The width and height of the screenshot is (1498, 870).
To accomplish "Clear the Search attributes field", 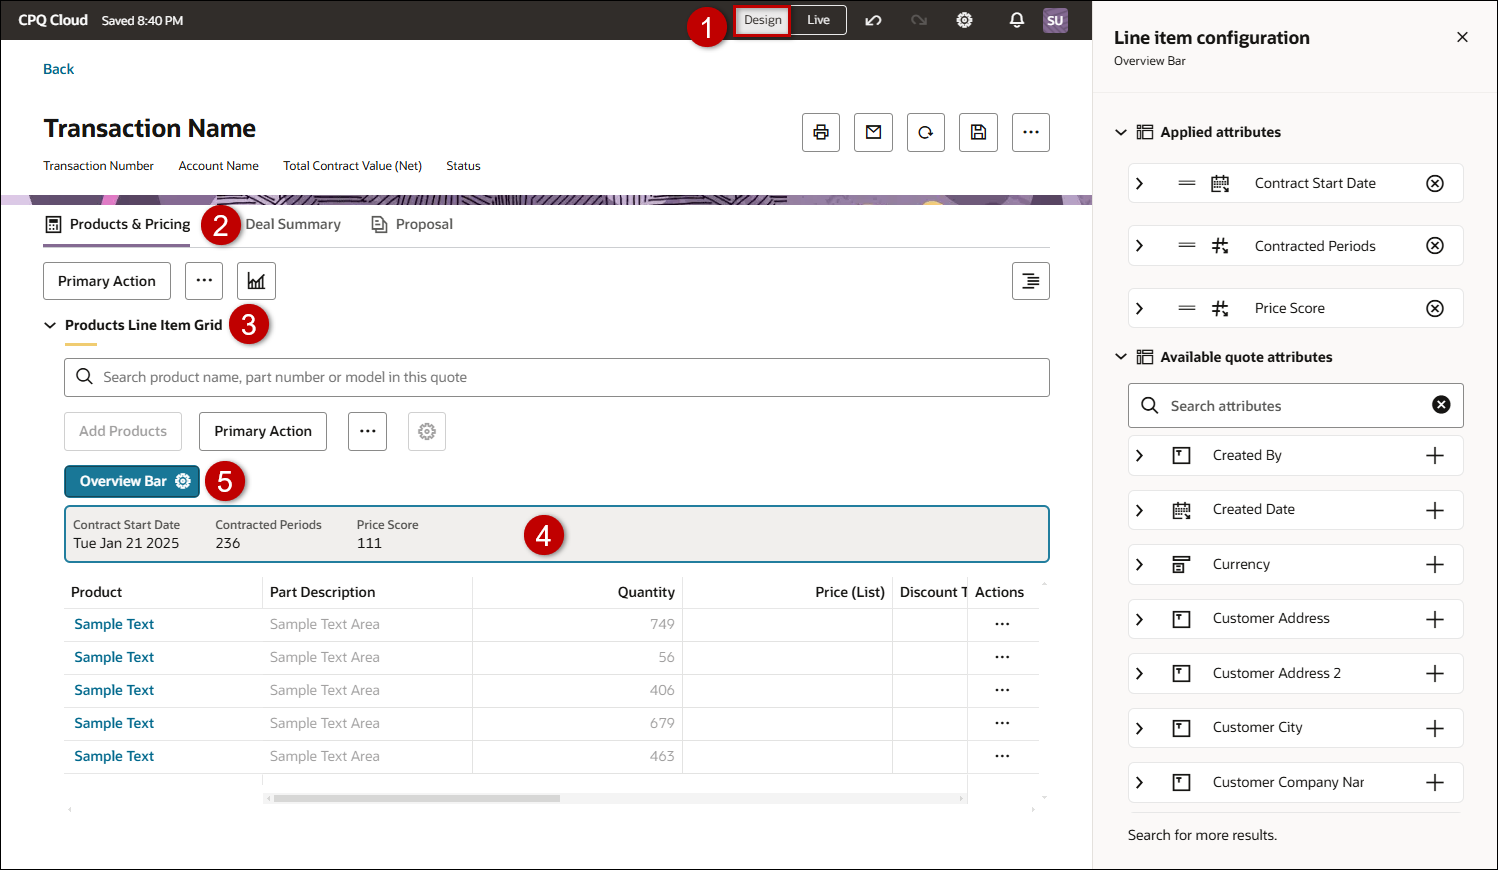I will 1441,404.
